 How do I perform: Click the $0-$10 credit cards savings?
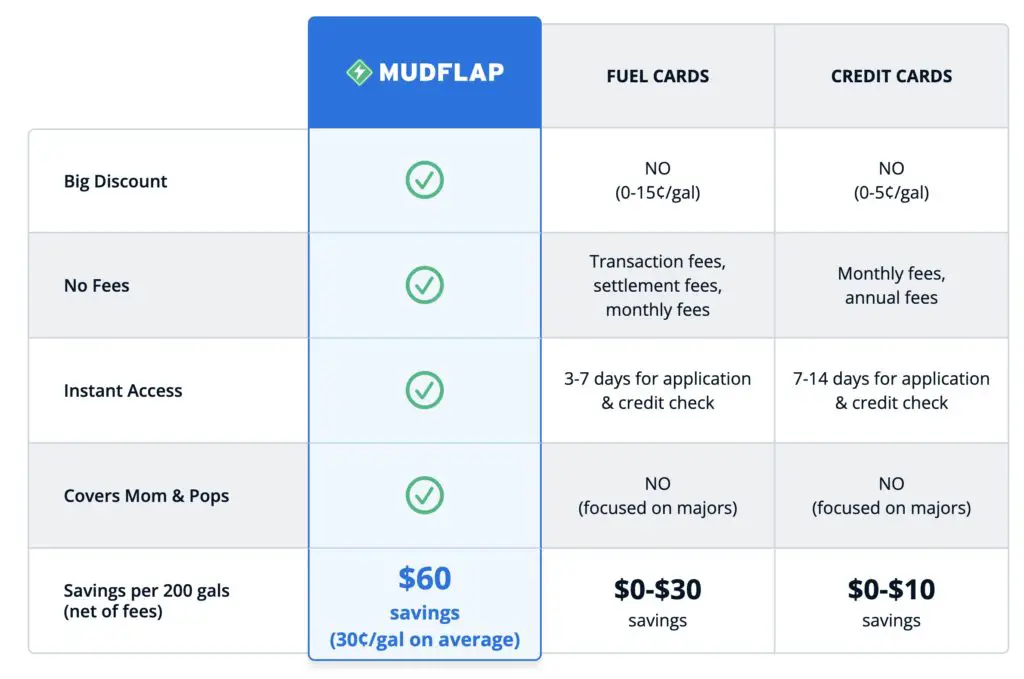[891, 590]
